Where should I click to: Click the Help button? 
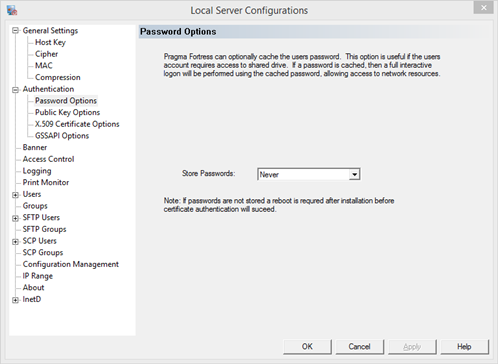click(464, 347)
